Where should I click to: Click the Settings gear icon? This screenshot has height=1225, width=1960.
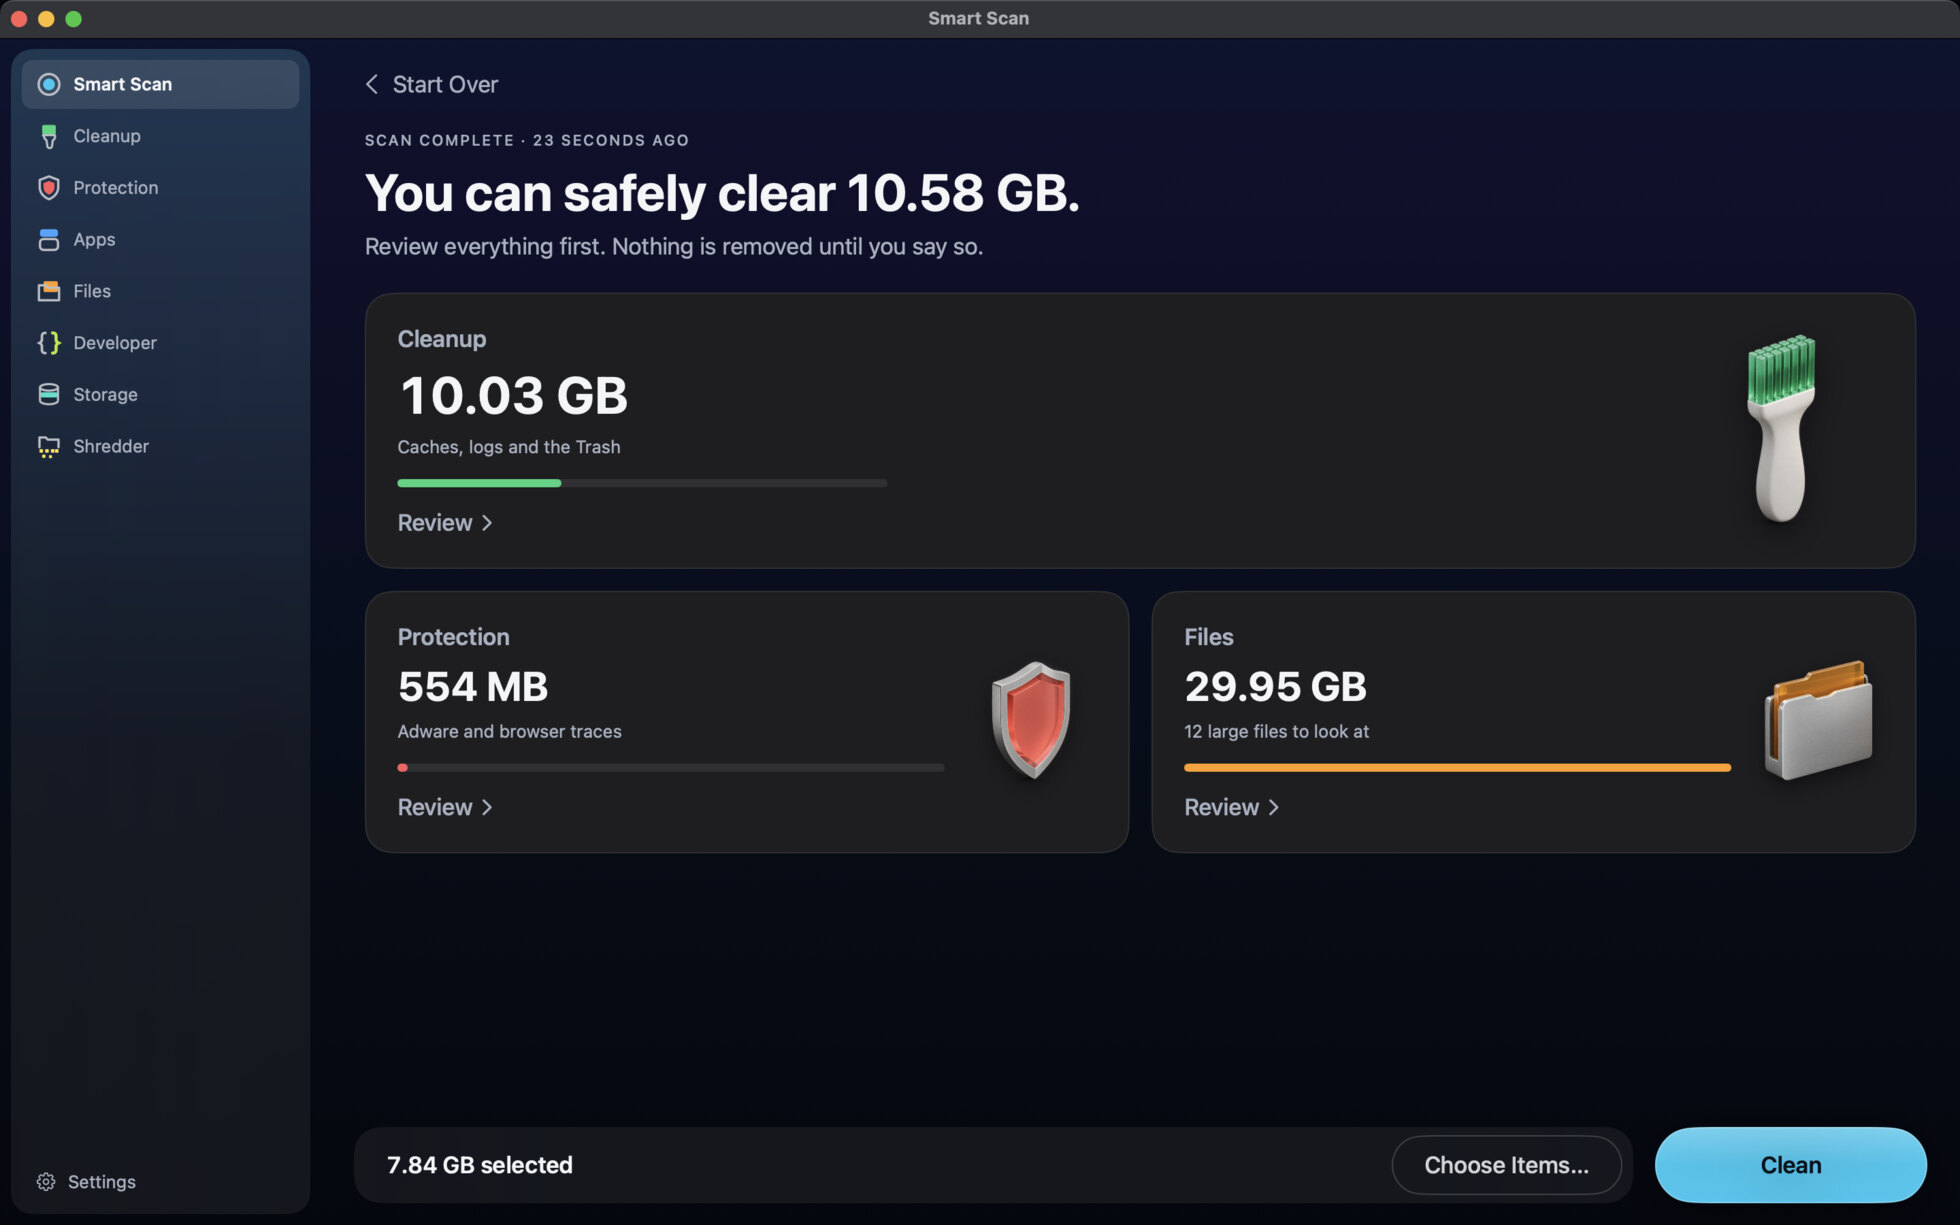pos(46,1182)
